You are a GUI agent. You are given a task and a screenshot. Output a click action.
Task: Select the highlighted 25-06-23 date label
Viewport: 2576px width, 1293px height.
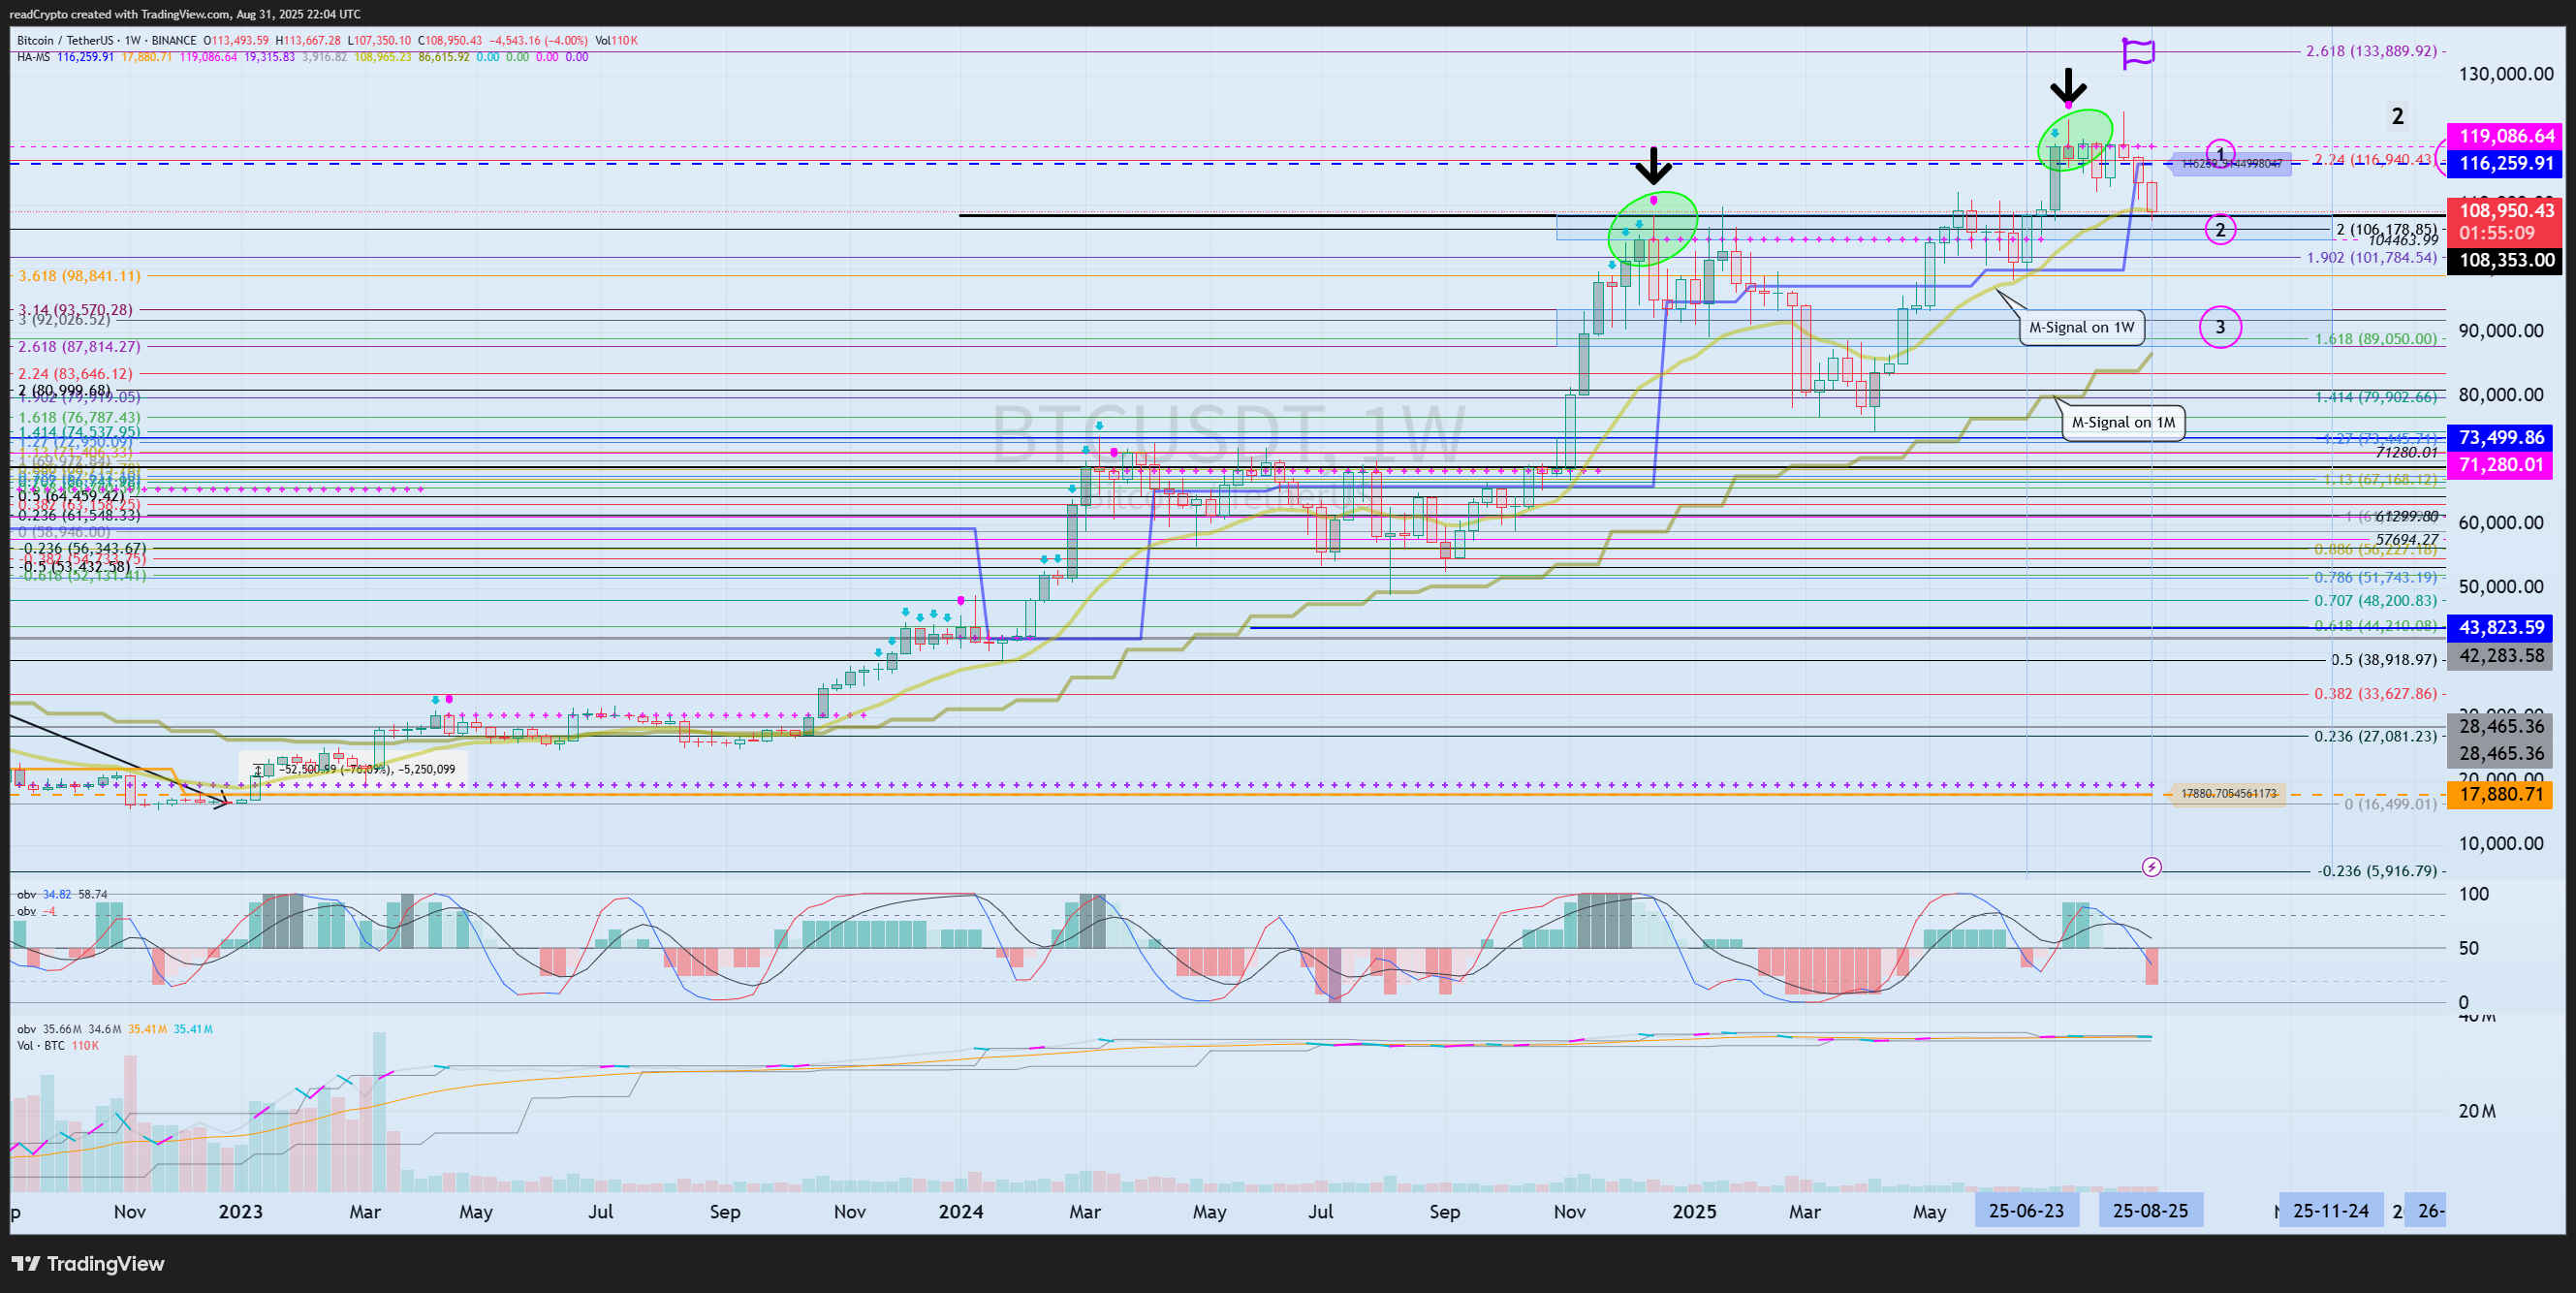(2026, 1211)
